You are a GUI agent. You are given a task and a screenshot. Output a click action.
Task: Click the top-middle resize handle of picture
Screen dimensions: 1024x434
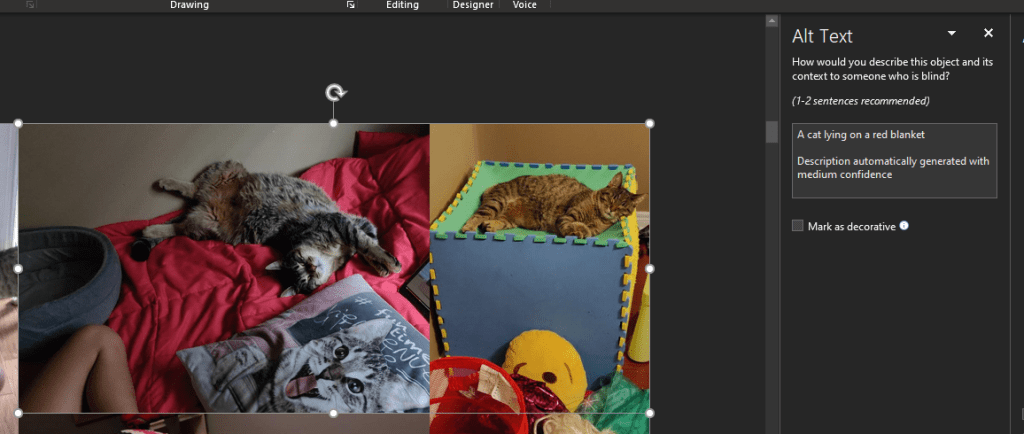[334, 123]
